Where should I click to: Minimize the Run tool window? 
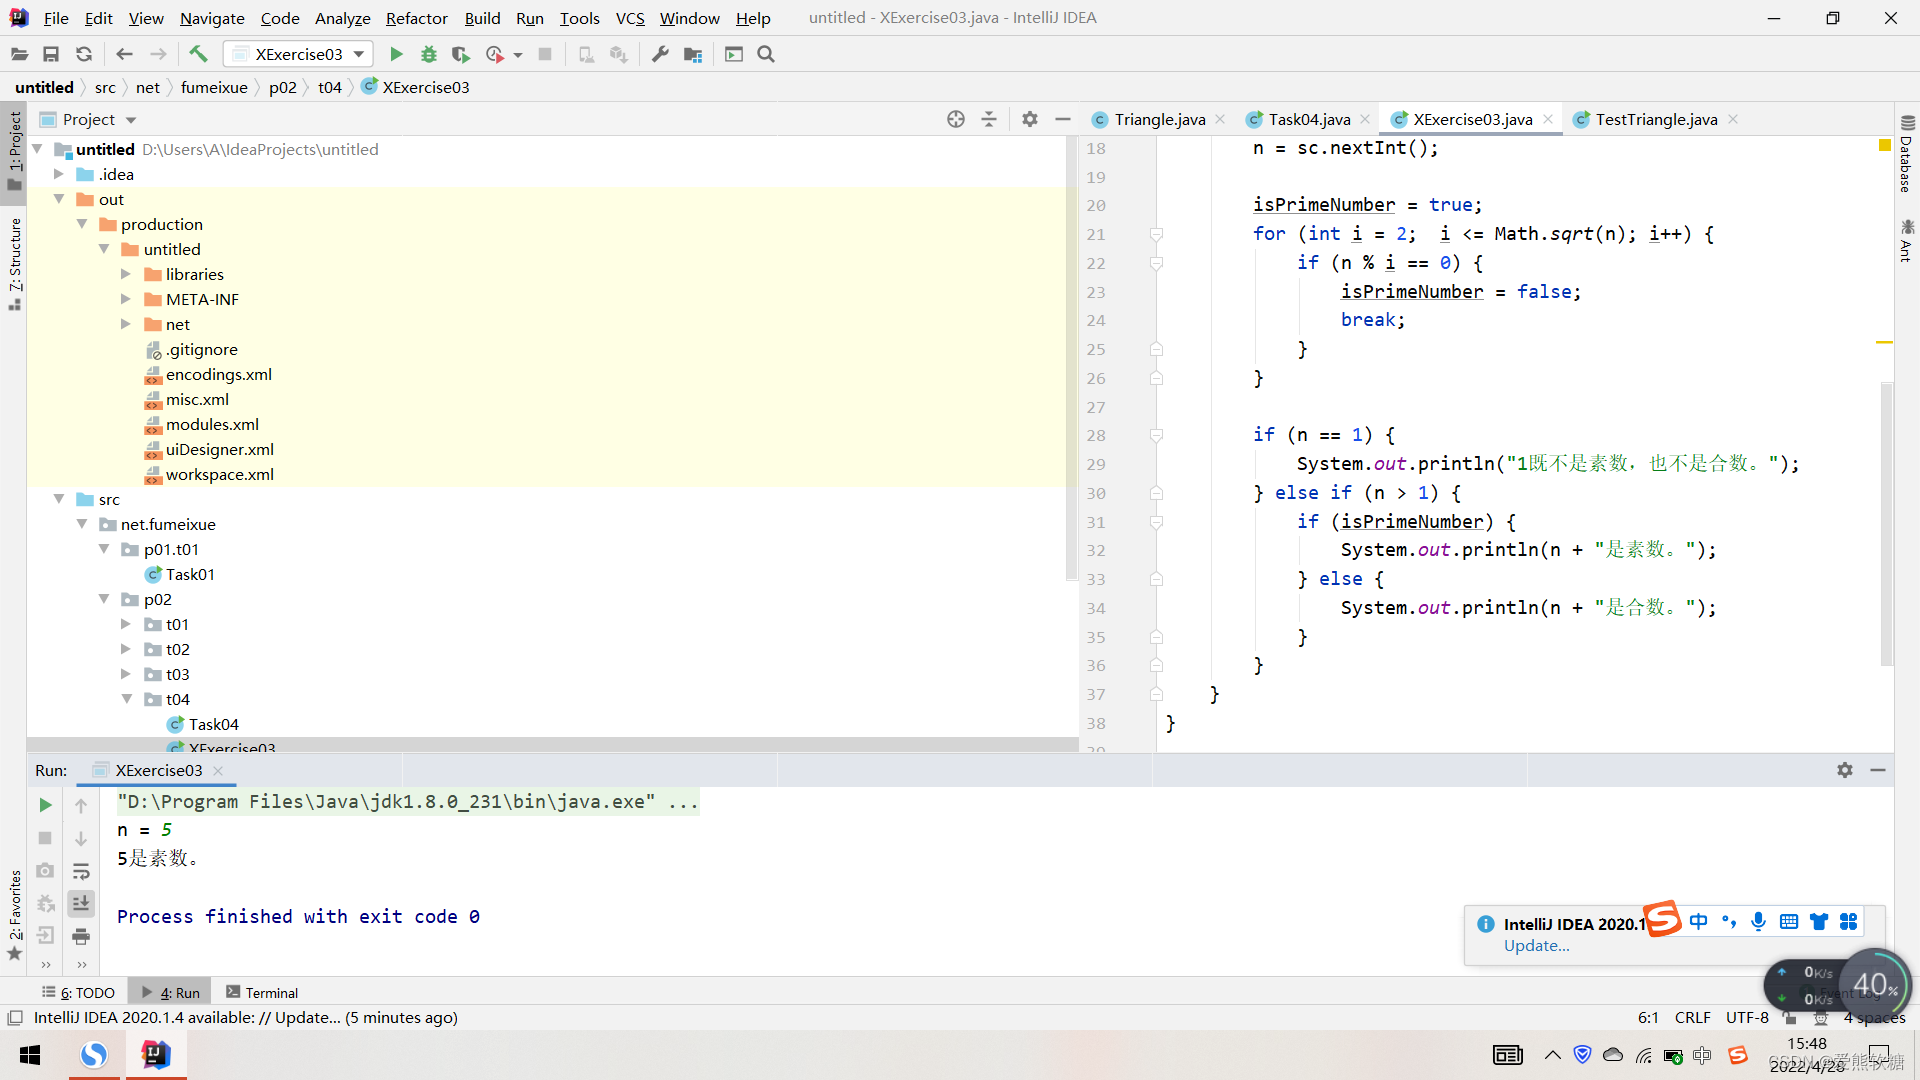point(1878,770)
